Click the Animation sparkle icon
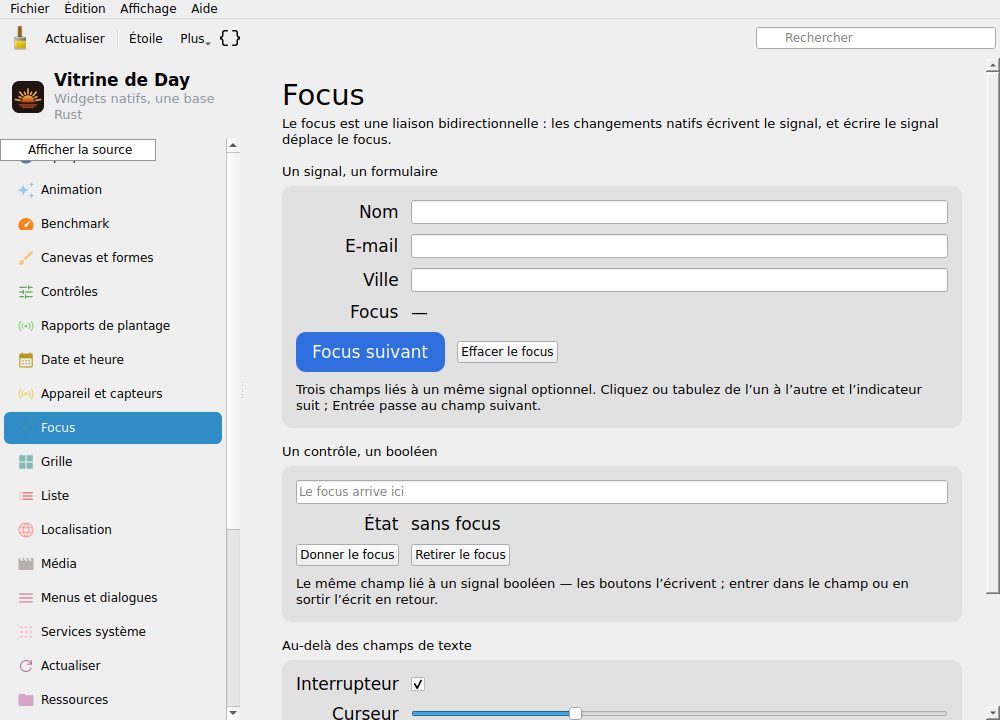The width and height of the screenshot is (1000, 720). pyautogui.click(x=26, y=189)
